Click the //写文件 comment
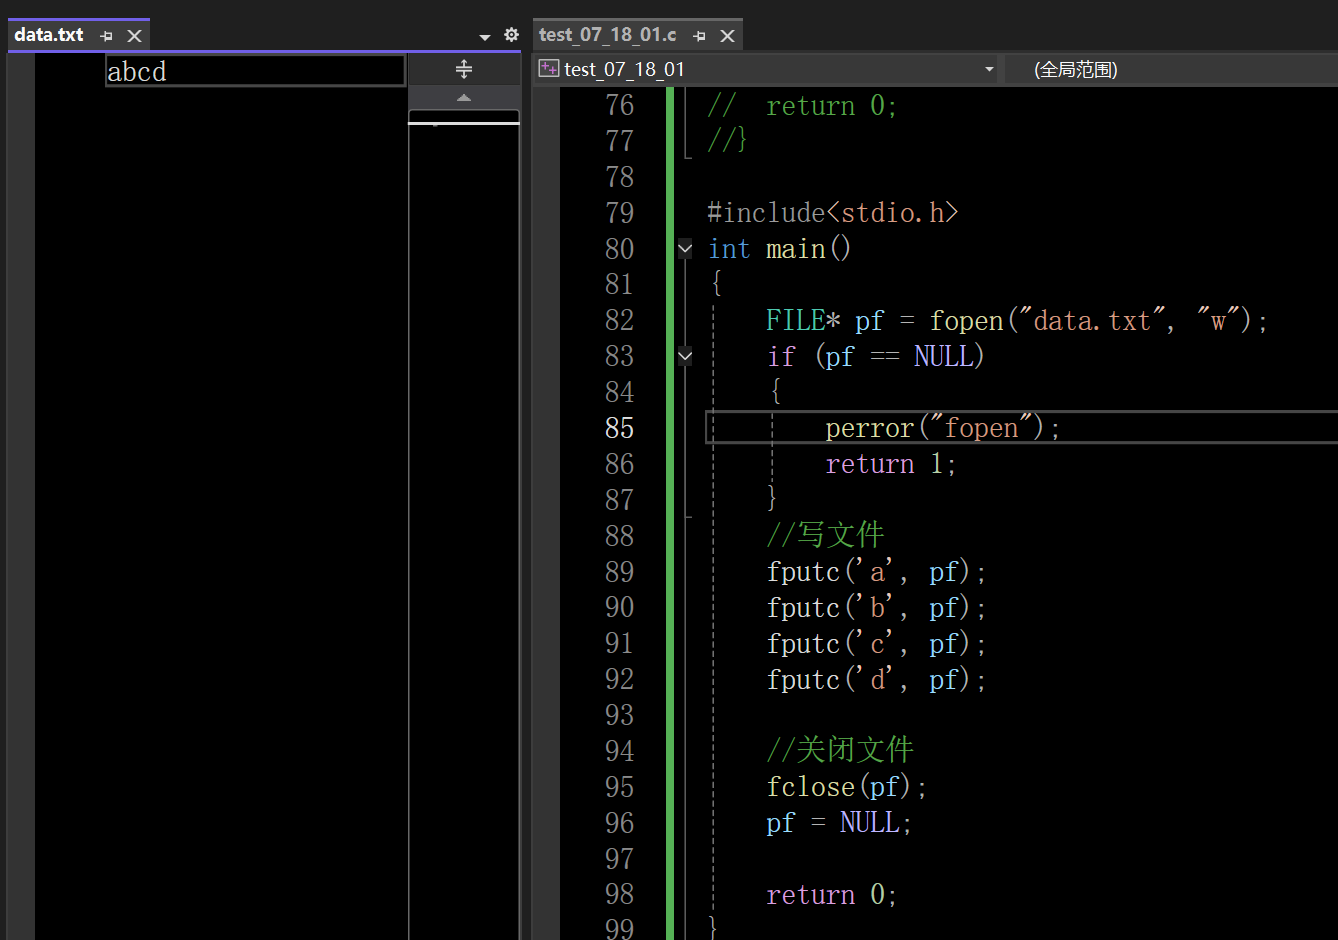 (x=826, y=535)
